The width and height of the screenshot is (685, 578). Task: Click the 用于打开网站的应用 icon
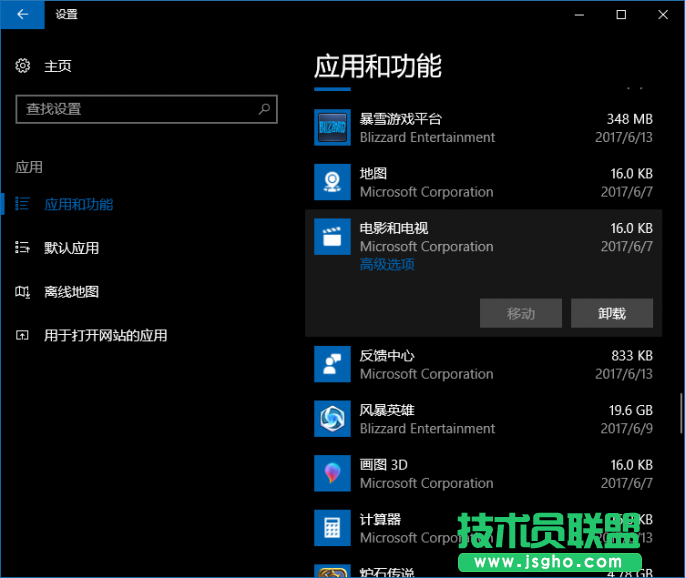coord(22,335)
